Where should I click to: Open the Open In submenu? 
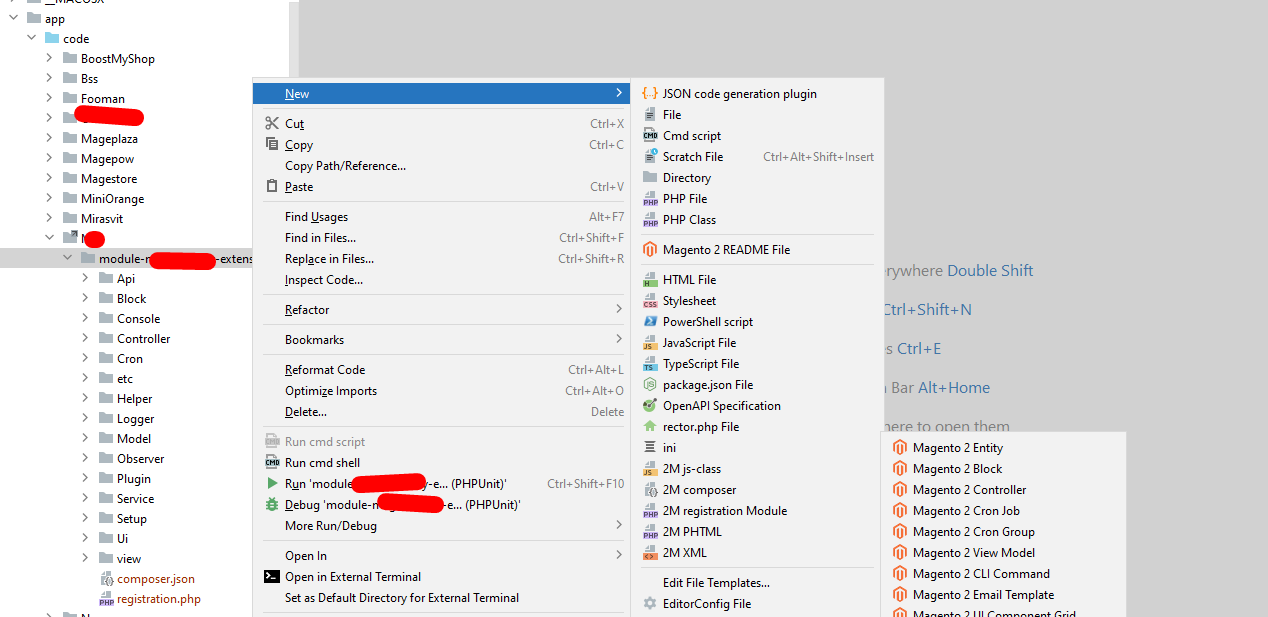pos(442,555)
